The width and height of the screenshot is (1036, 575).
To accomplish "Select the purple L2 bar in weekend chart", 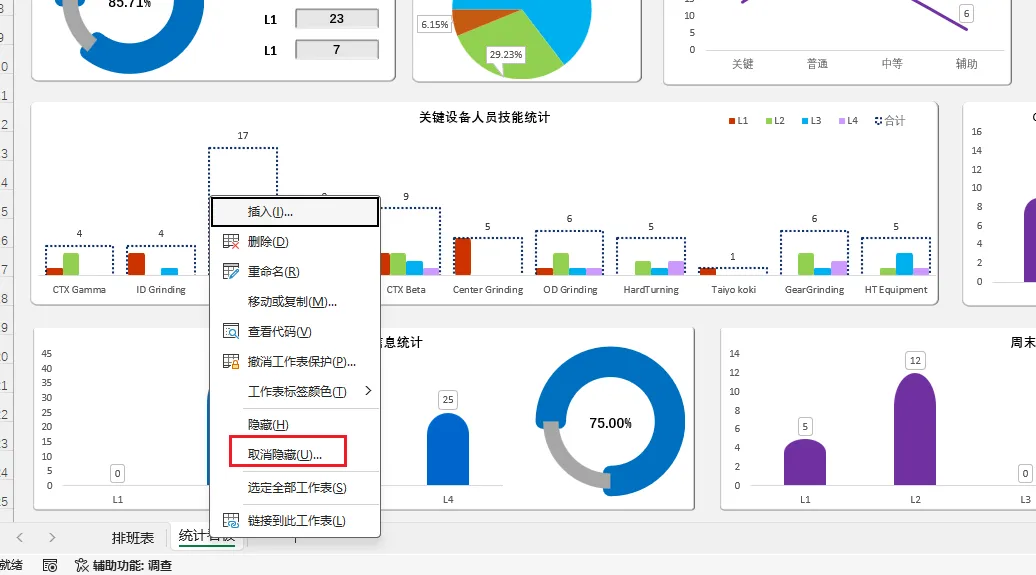I will point(915,430).
